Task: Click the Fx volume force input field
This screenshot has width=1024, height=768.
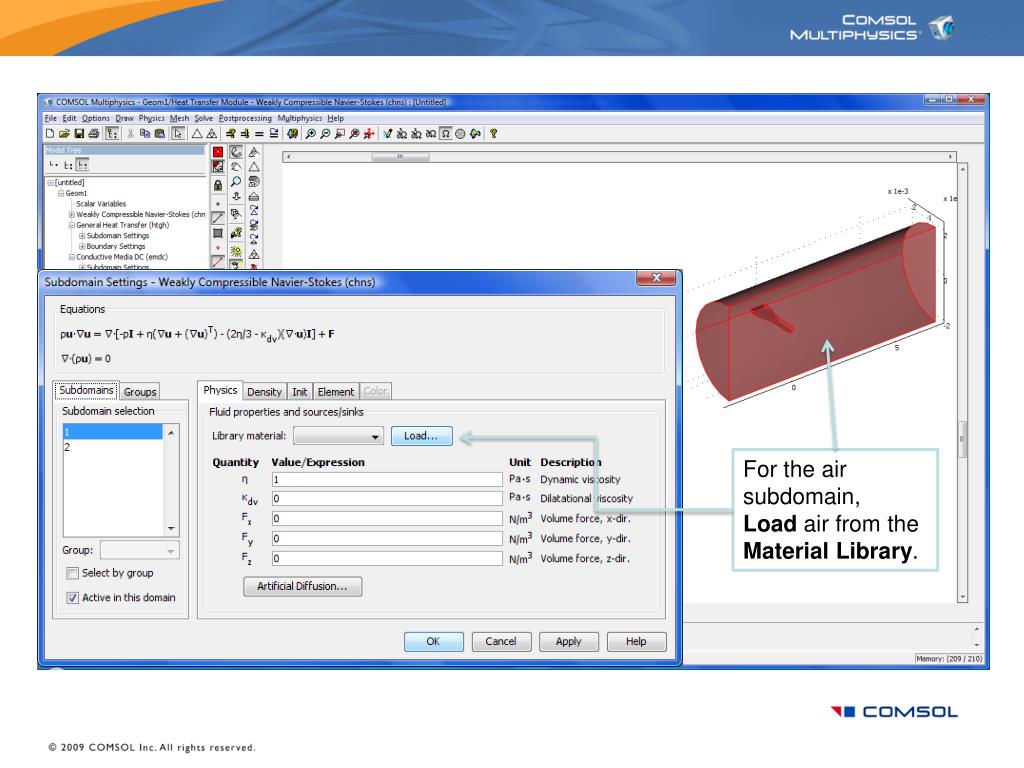Action: pyautogui.click(x=387, y=519)
